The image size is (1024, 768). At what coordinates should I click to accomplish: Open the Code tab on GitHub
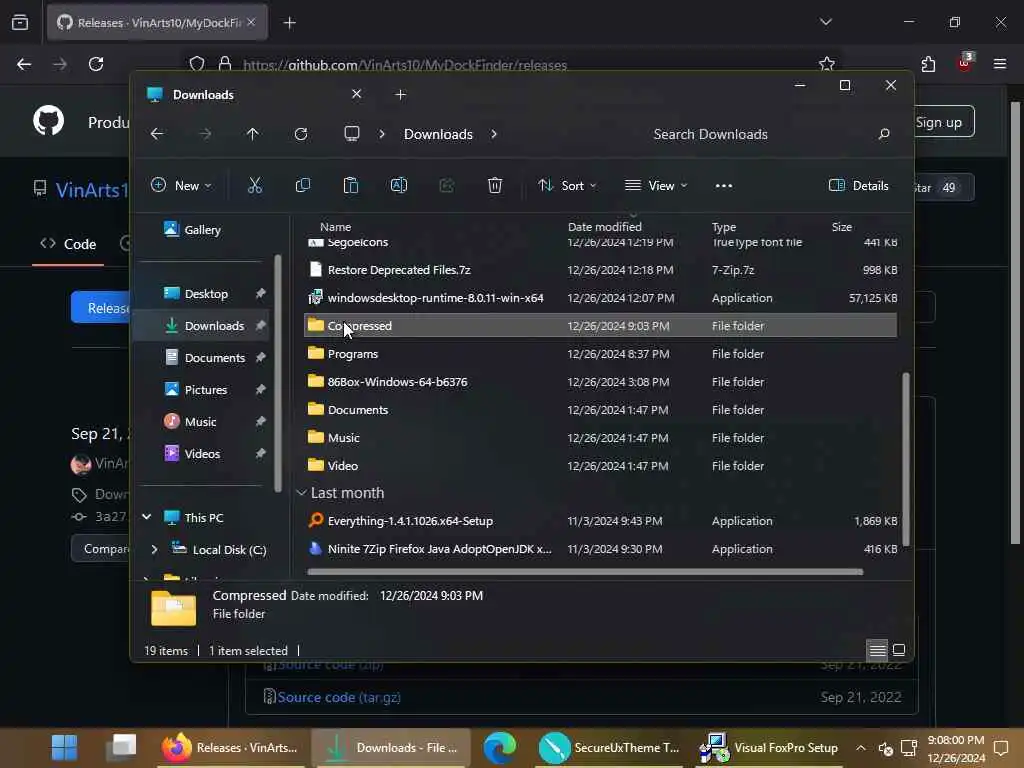point(68,244)
